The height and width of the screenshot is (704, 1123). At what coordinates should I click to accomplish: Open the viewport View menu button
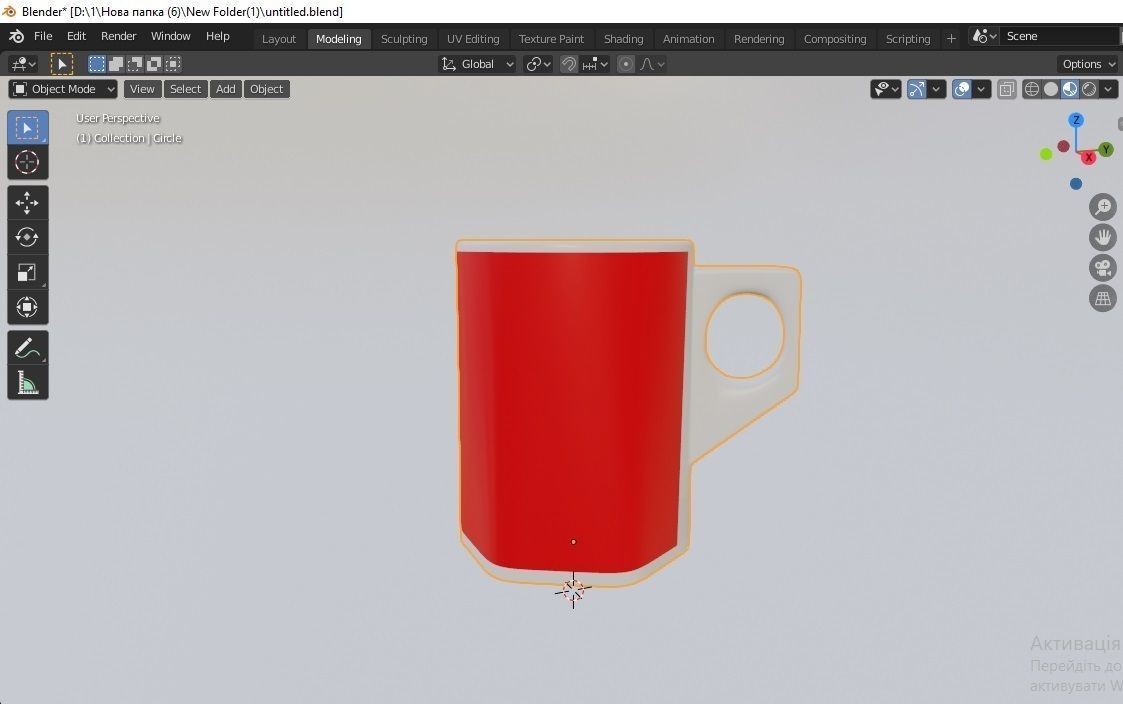point(142,89)
